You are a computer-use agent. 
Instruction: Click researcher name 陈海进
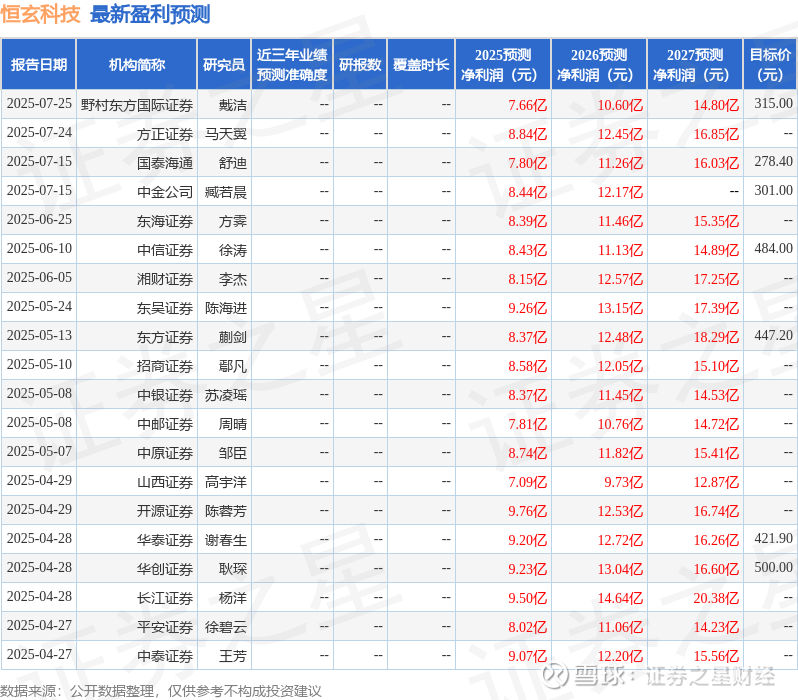click(x=226, y=309)
